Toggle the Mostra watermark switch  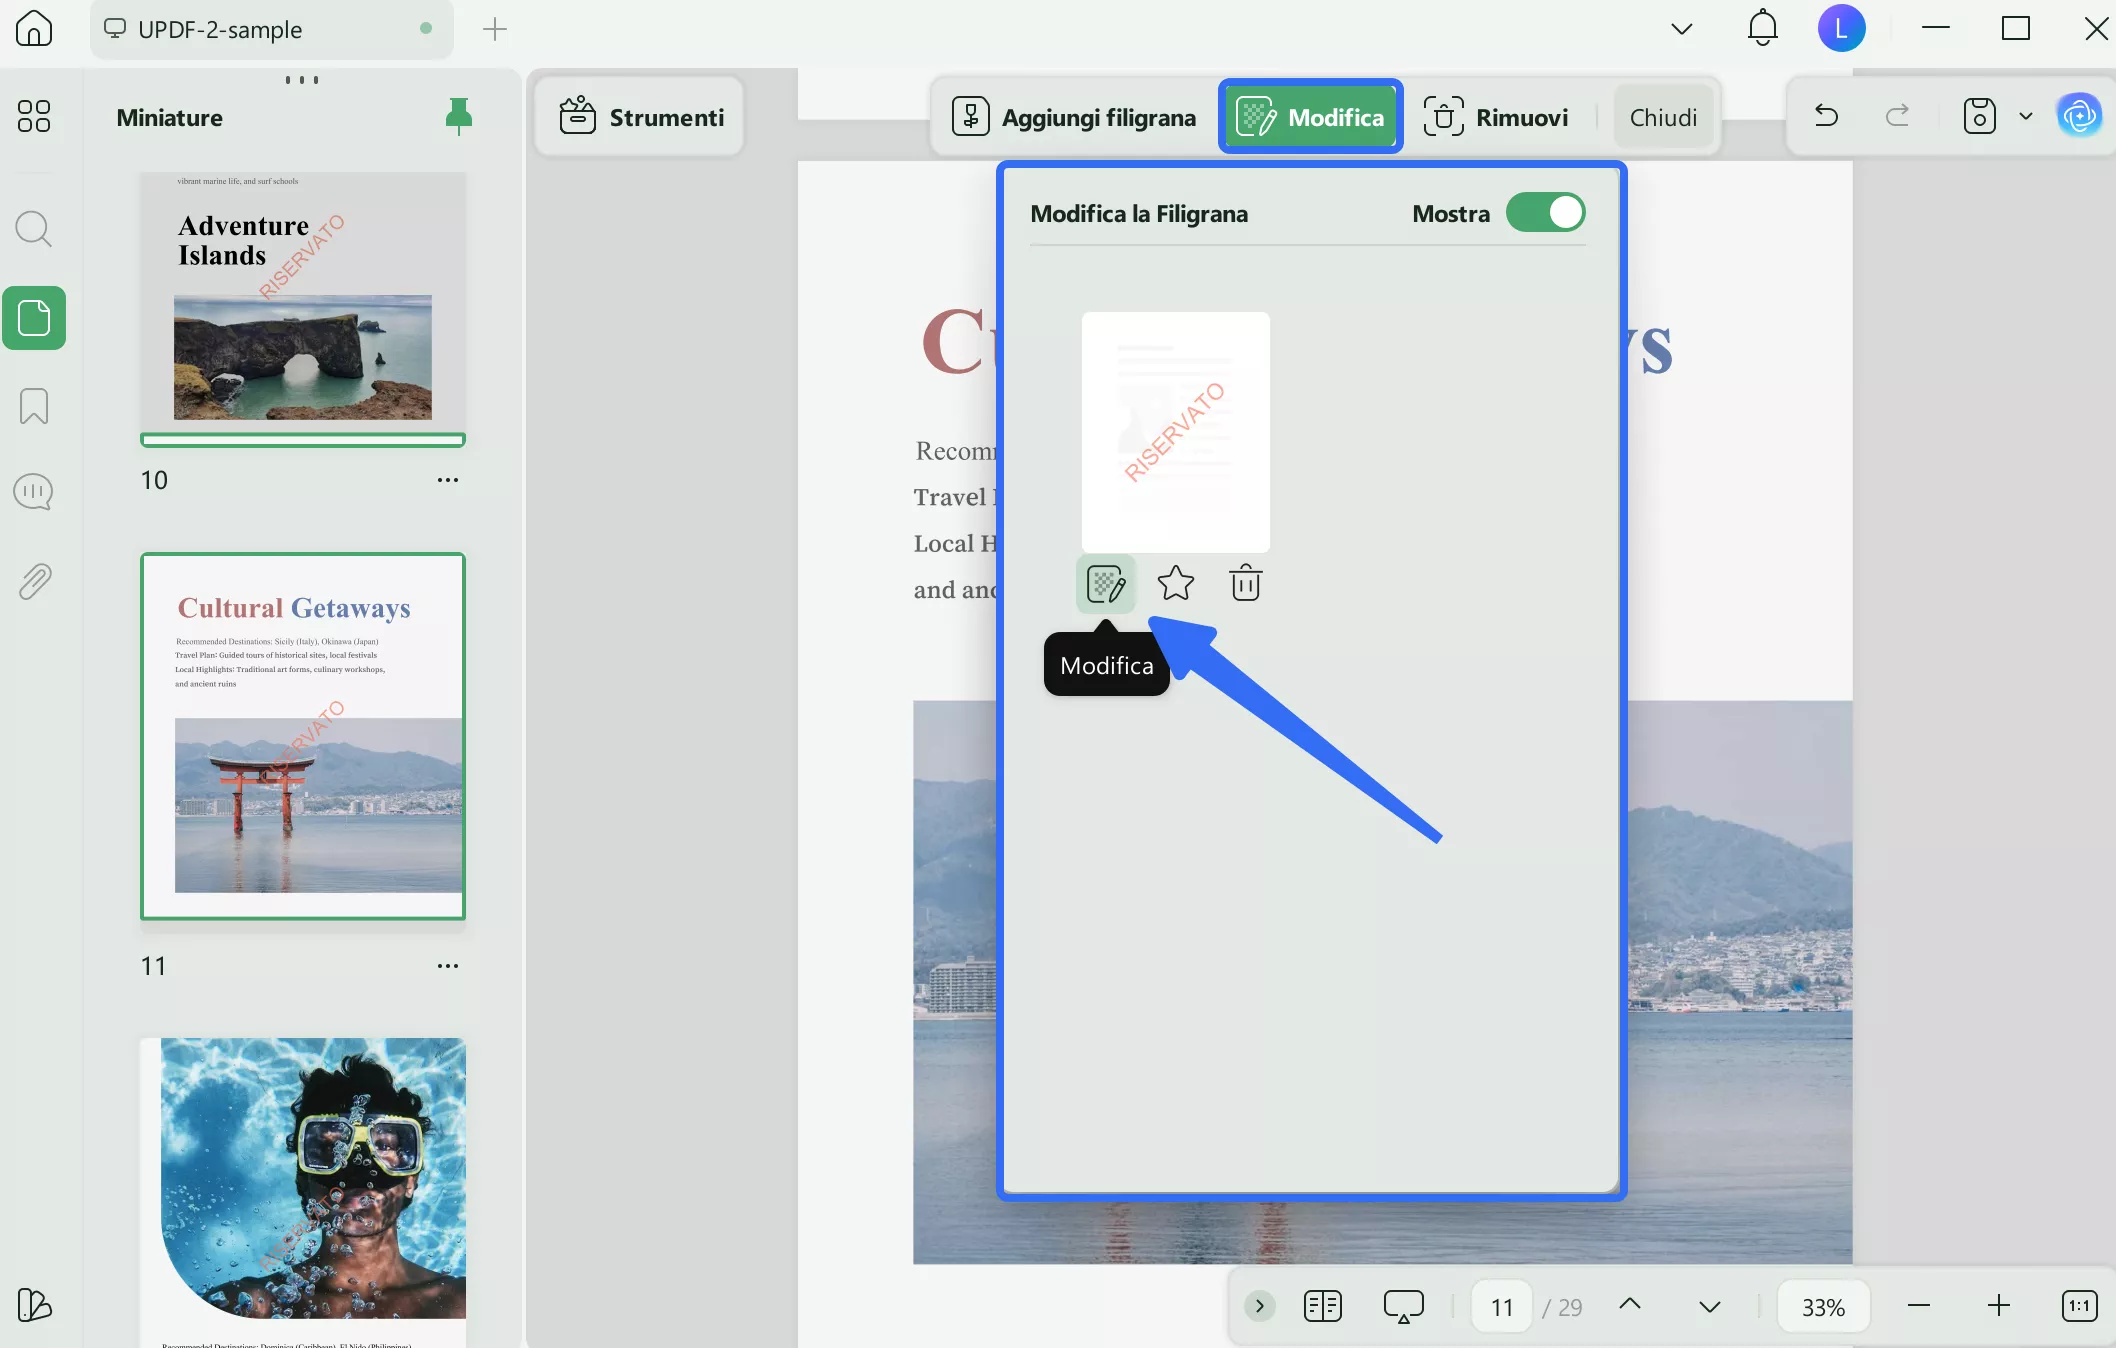[x=1545, y=213]
